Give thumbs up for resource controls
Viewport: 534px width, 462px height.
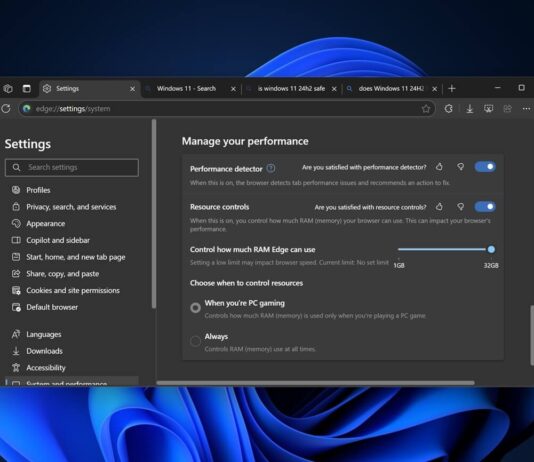coord(439,207)
